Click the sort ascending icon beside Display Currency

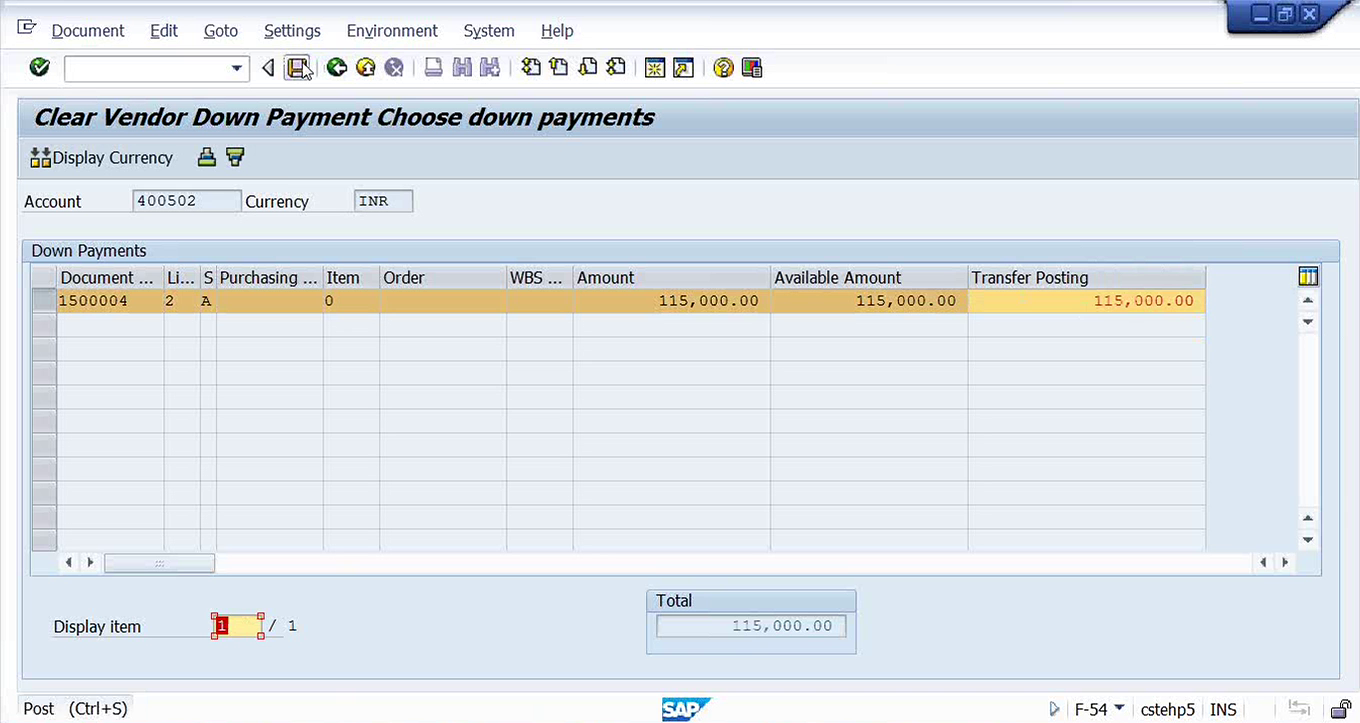coord(206,157)
